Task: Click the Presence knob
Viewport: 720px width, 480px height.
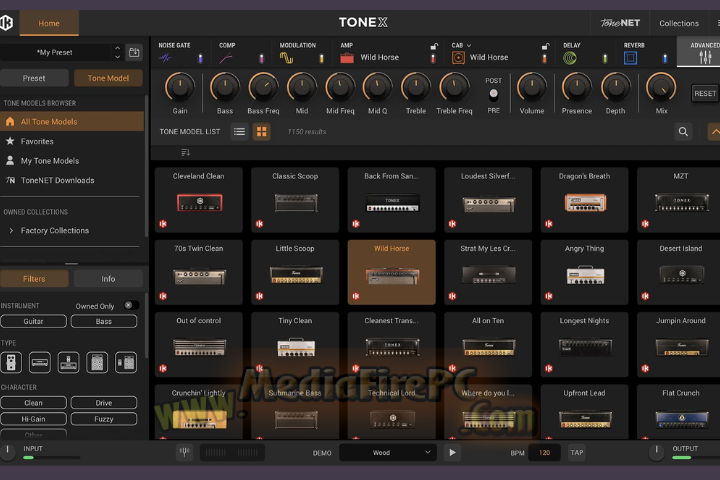Action: click(x=577, y=87)
